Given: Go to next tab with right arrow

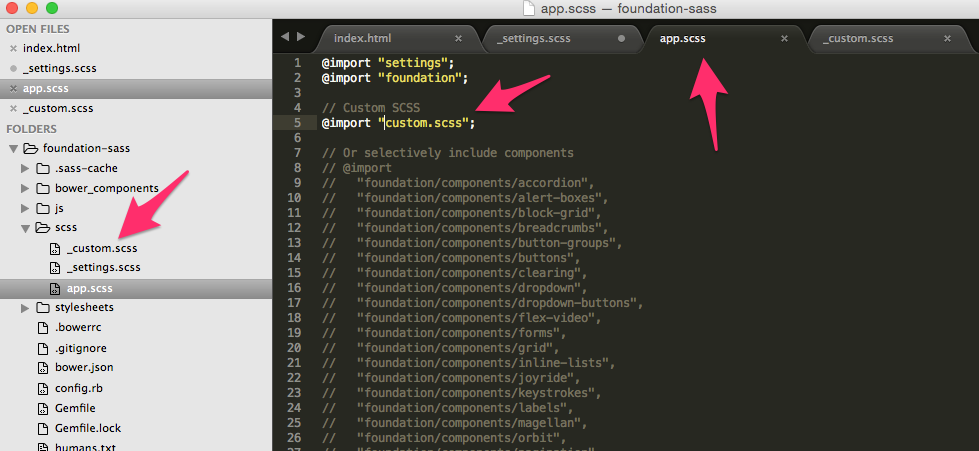Looking at the screenshot, I should point(301,37).
